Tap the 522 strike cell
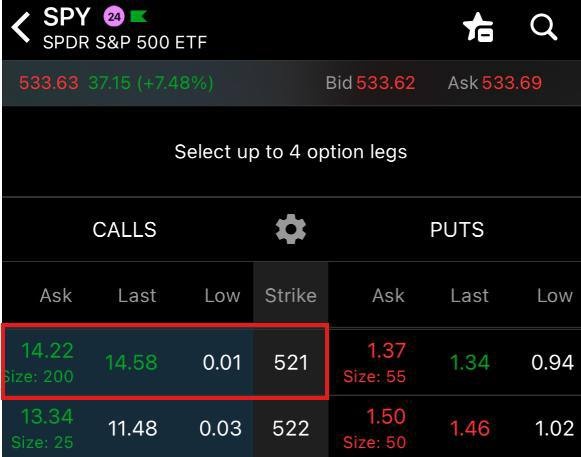Image resolution: width=581 pixels, height=457 pixels. click(x=291, y=428)
